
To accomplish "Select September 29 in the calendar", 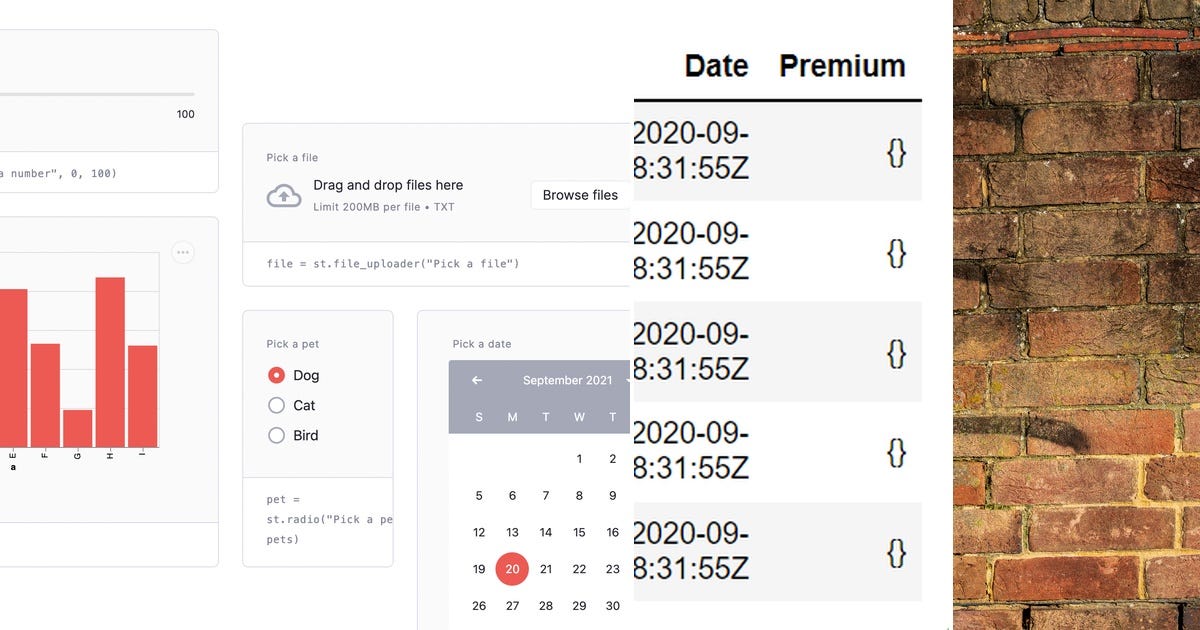I will (579, 606).
